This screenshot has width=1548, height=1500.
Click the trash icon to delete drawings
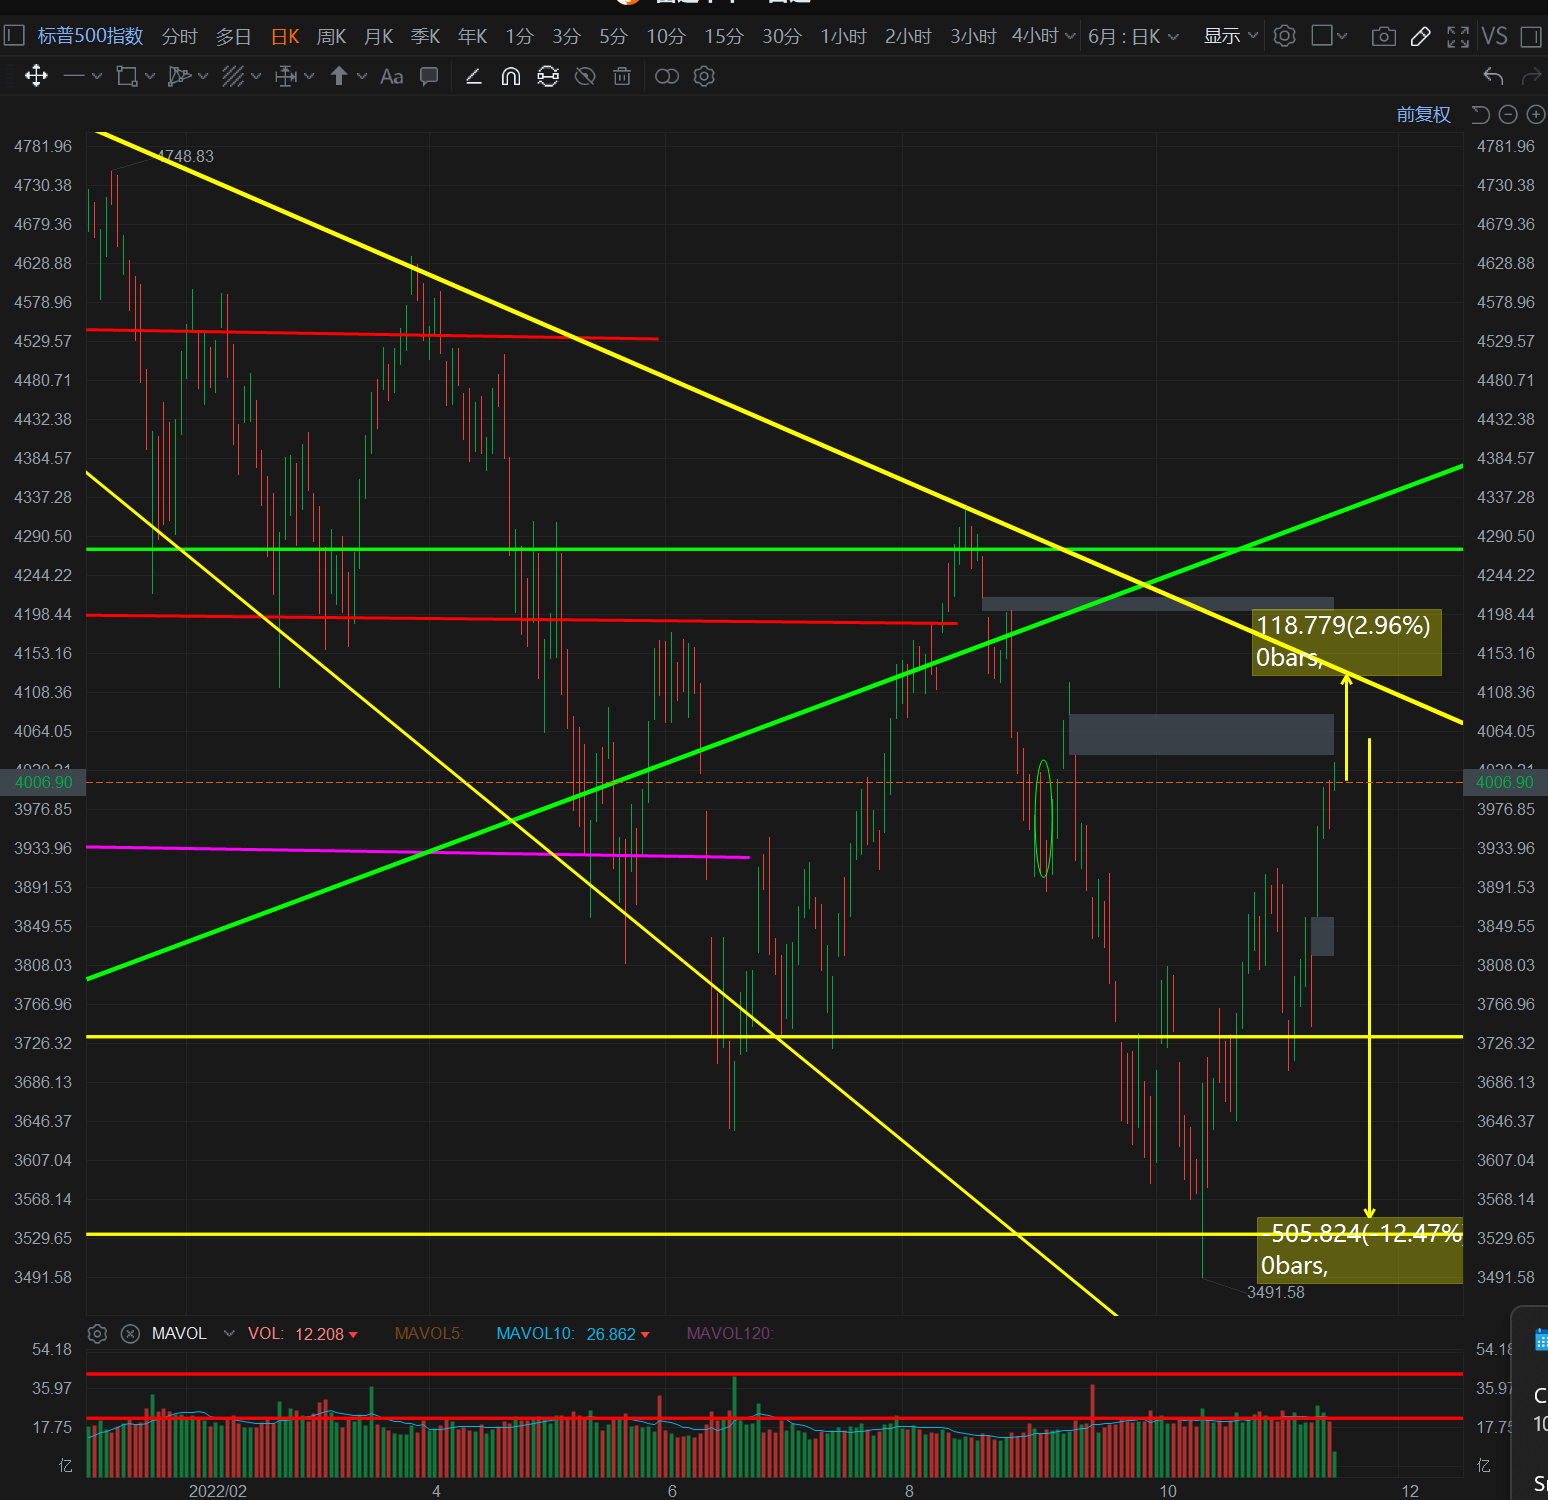point(622,77)
